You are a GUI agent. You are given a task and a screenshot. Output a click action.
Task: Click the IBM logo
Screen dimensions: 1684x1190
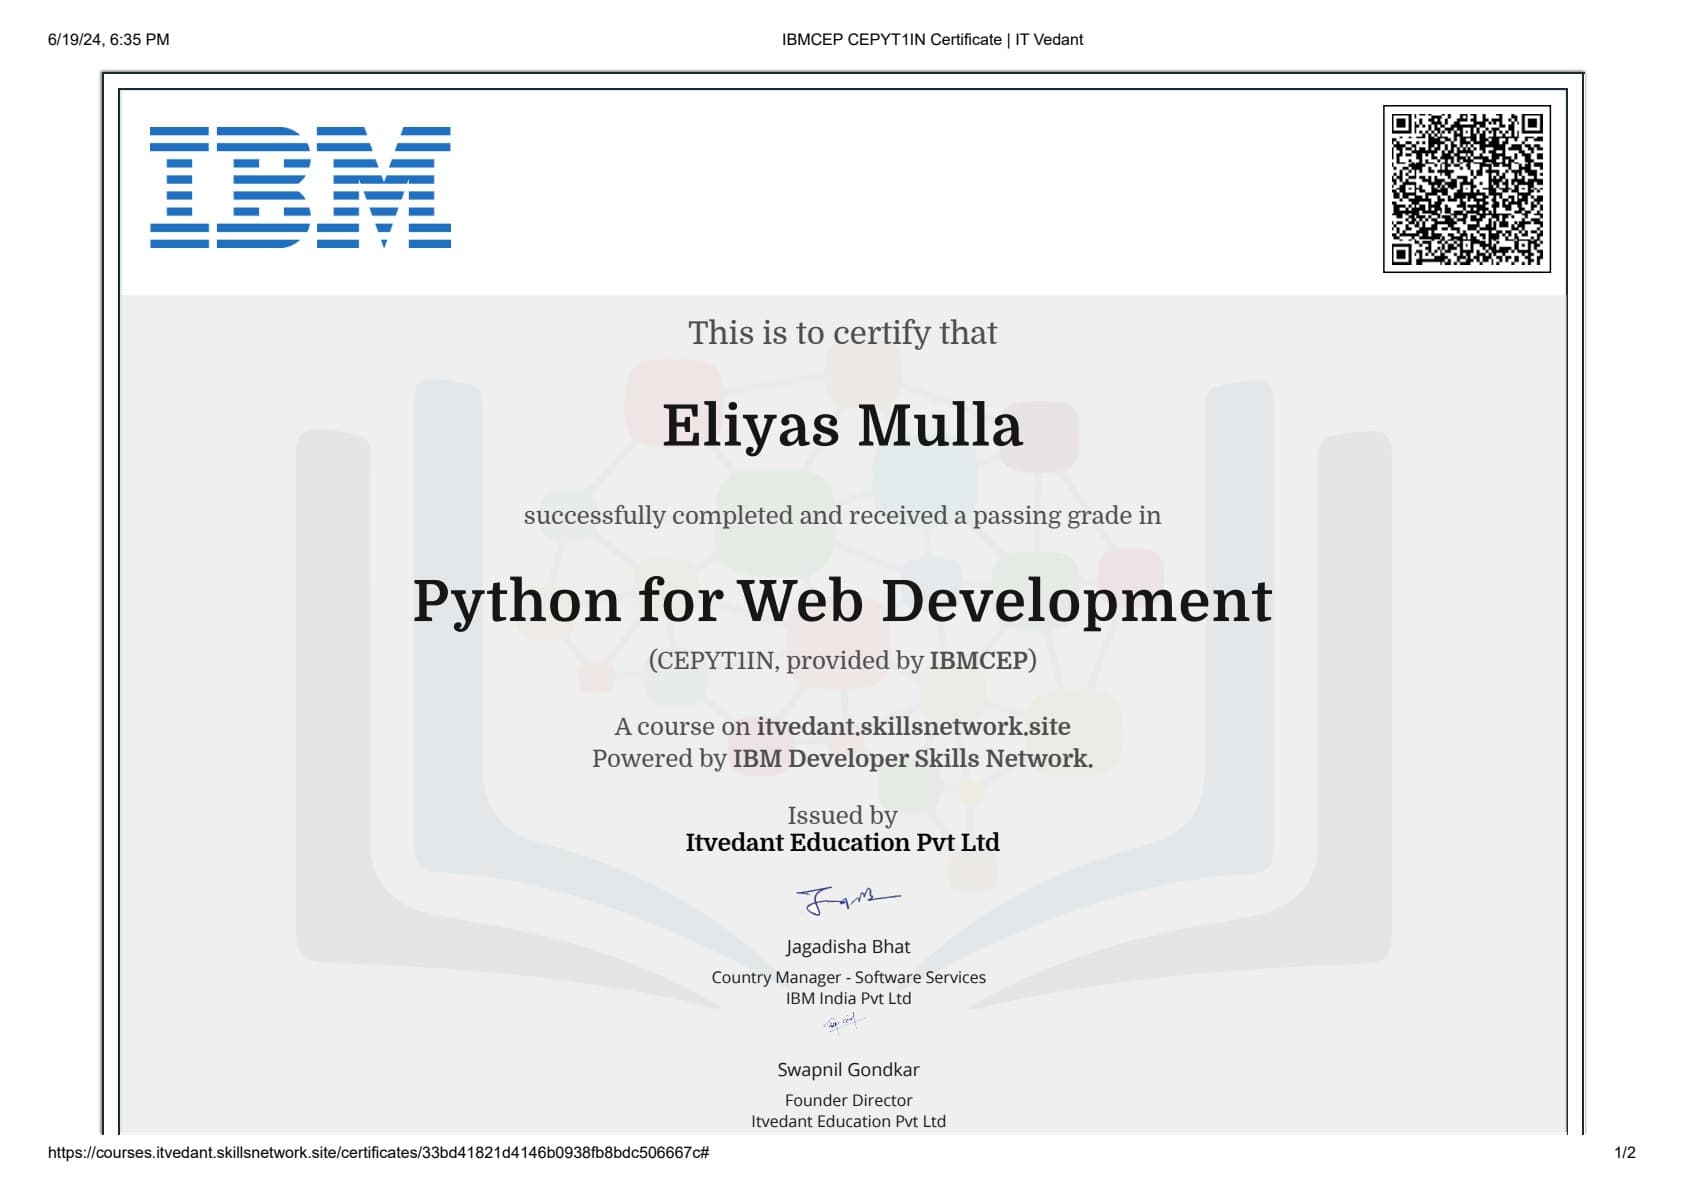300,187
